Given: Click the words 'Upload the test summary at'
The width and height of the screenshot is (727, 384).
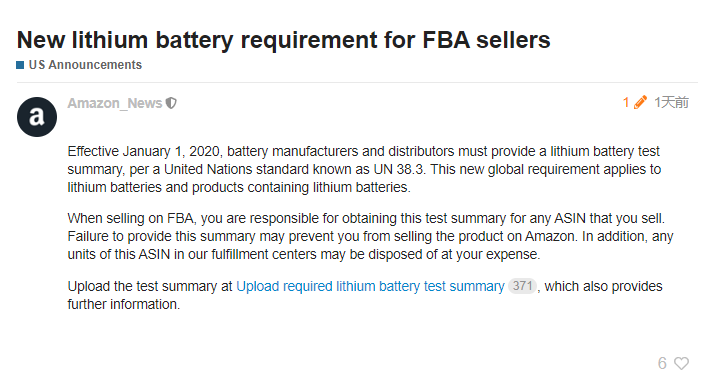Looking at the screenshot, I should [x=150, y=286].
